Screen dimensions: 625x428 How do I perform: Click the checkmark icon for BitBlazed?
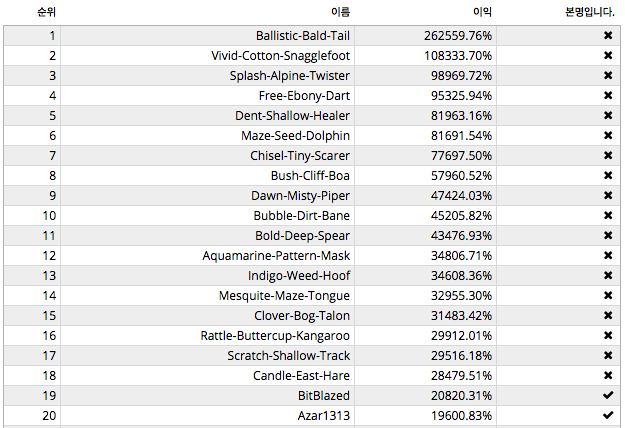tap(607, 395)
